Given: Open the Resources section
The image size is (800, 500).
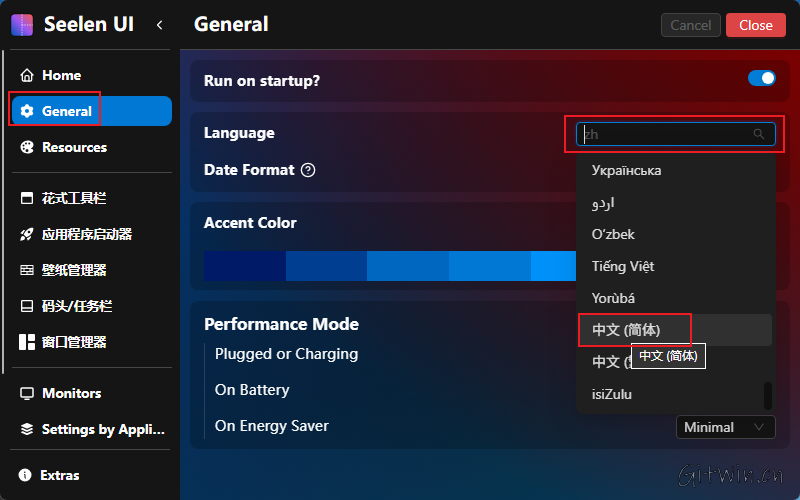Looking at the screenshot, I should click(92, 147).
